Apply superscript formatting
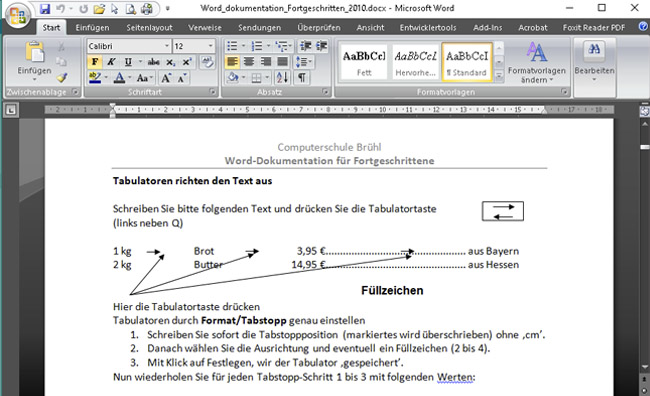The width and height of the screenshot is (650, 396). point(187,62)
